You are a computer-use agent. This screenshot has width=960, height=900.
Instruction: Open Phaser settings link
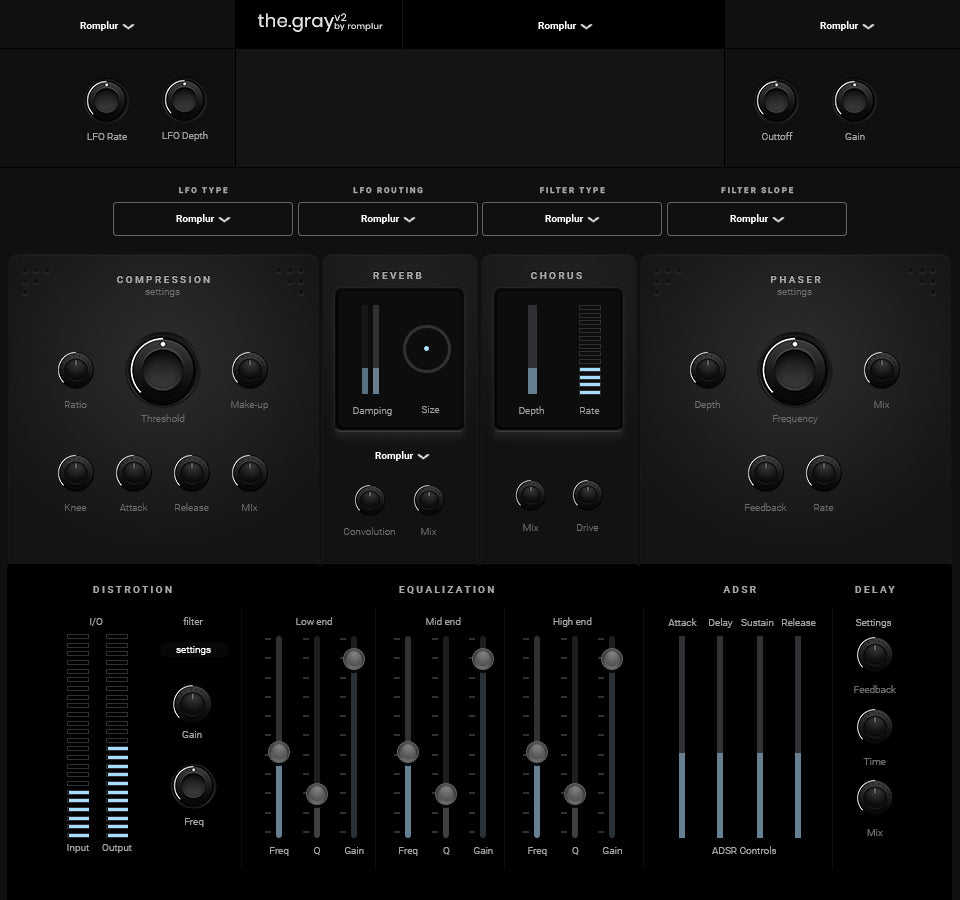(x=794, y=292)
